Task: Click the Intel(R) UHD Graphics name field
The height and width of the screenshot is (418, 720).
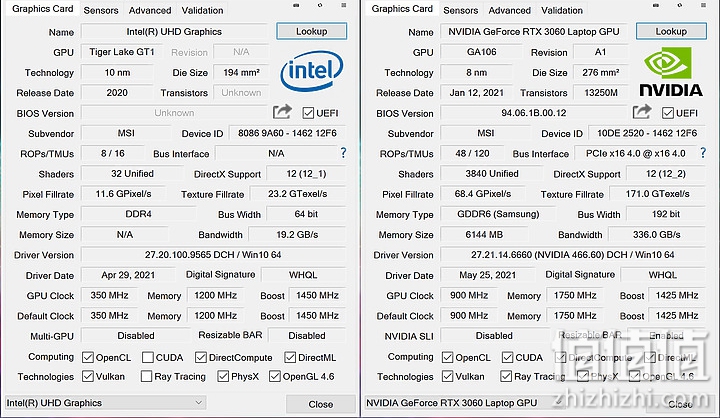Action: (x=174, y=32)
